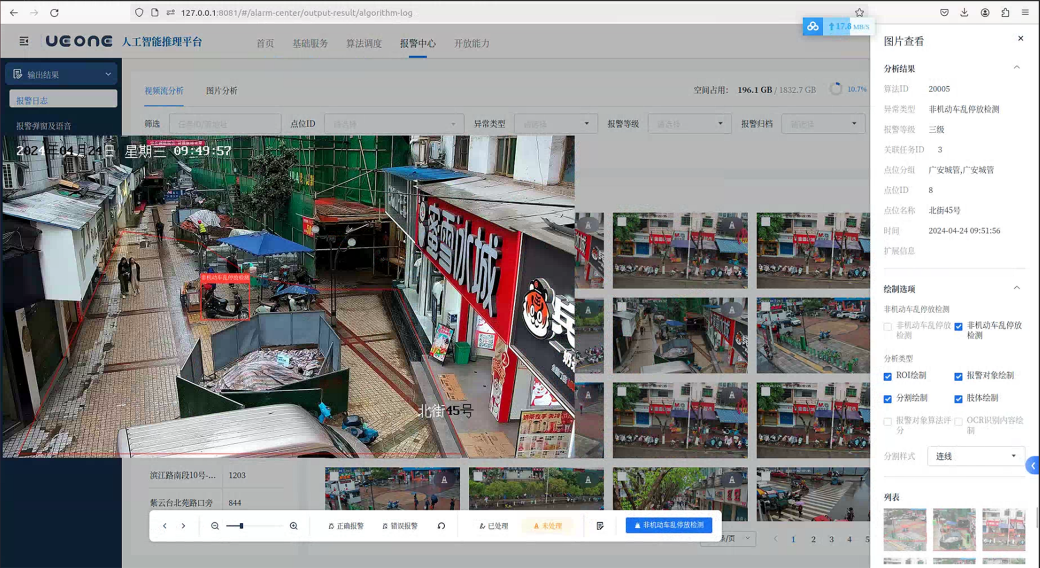Switch to the 图片分析 tab

[x=221, y=91]
